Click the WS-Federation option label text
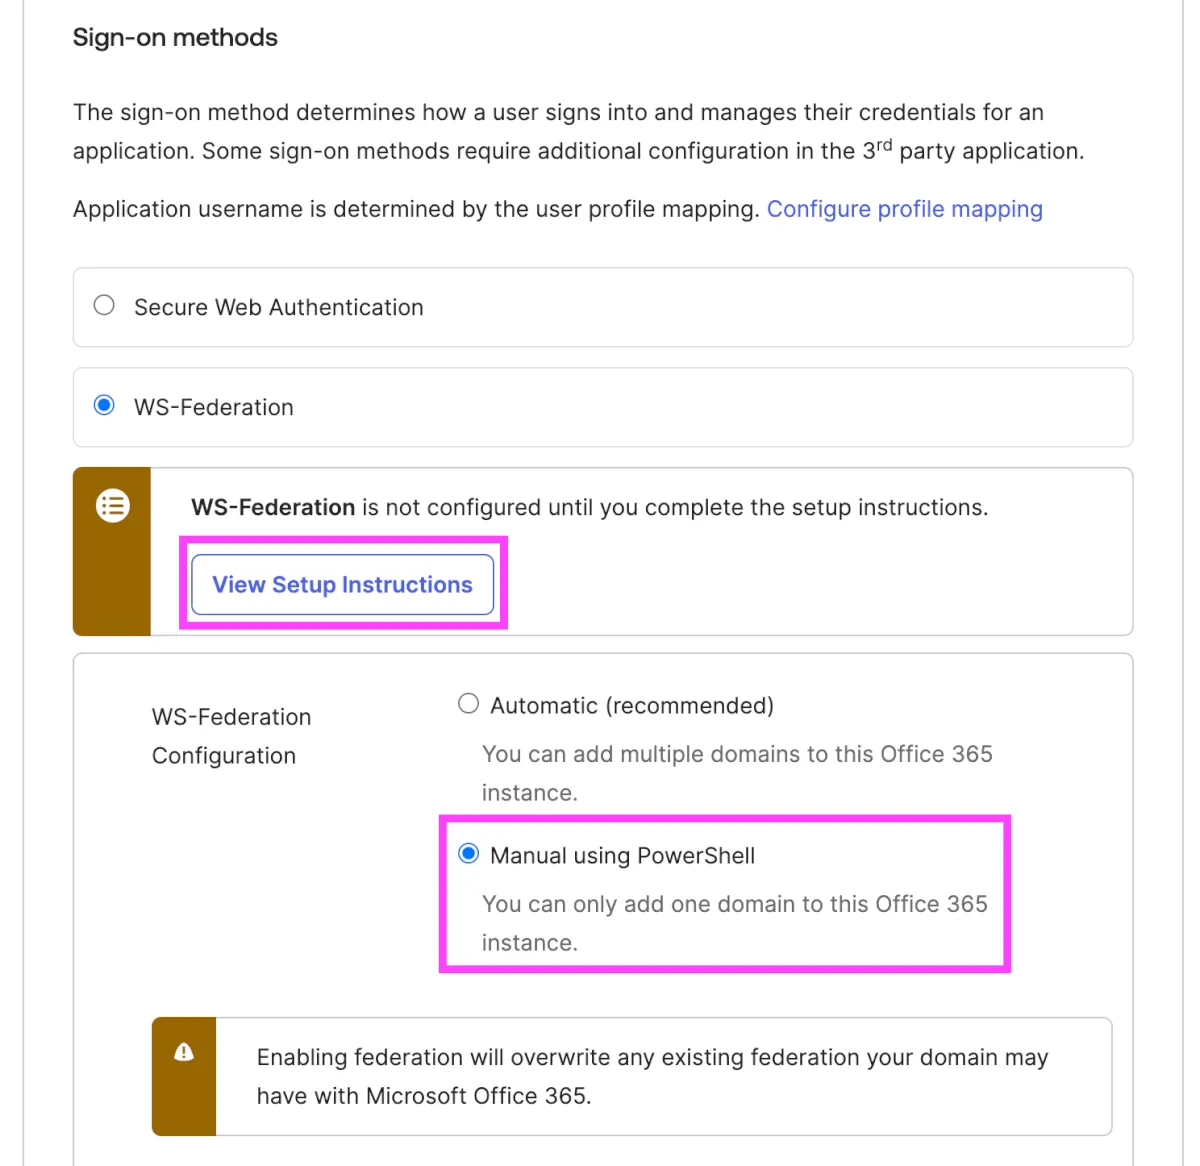1200x1166 pixels. coord(213,407)
